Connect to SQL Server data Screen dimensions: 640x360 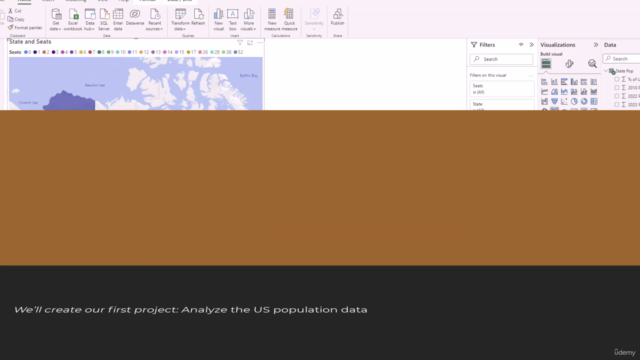(x=104, y=19)
